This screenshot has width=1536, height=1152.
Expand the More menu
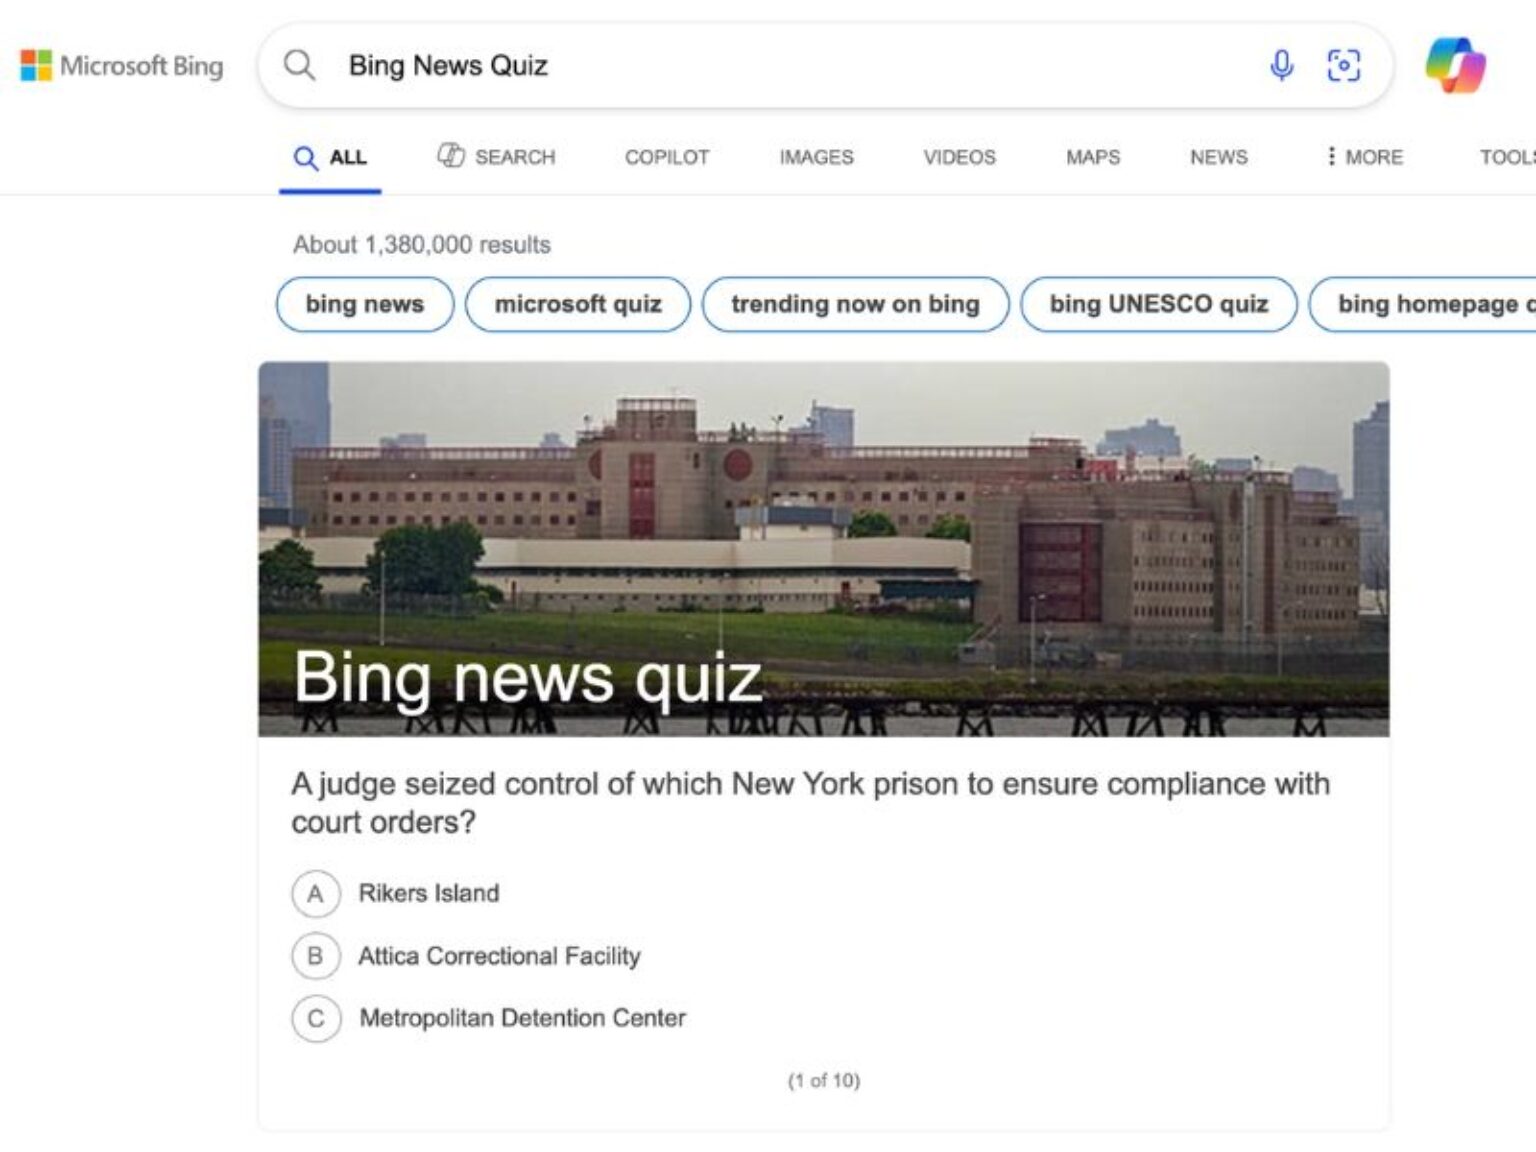[1364, 157]
